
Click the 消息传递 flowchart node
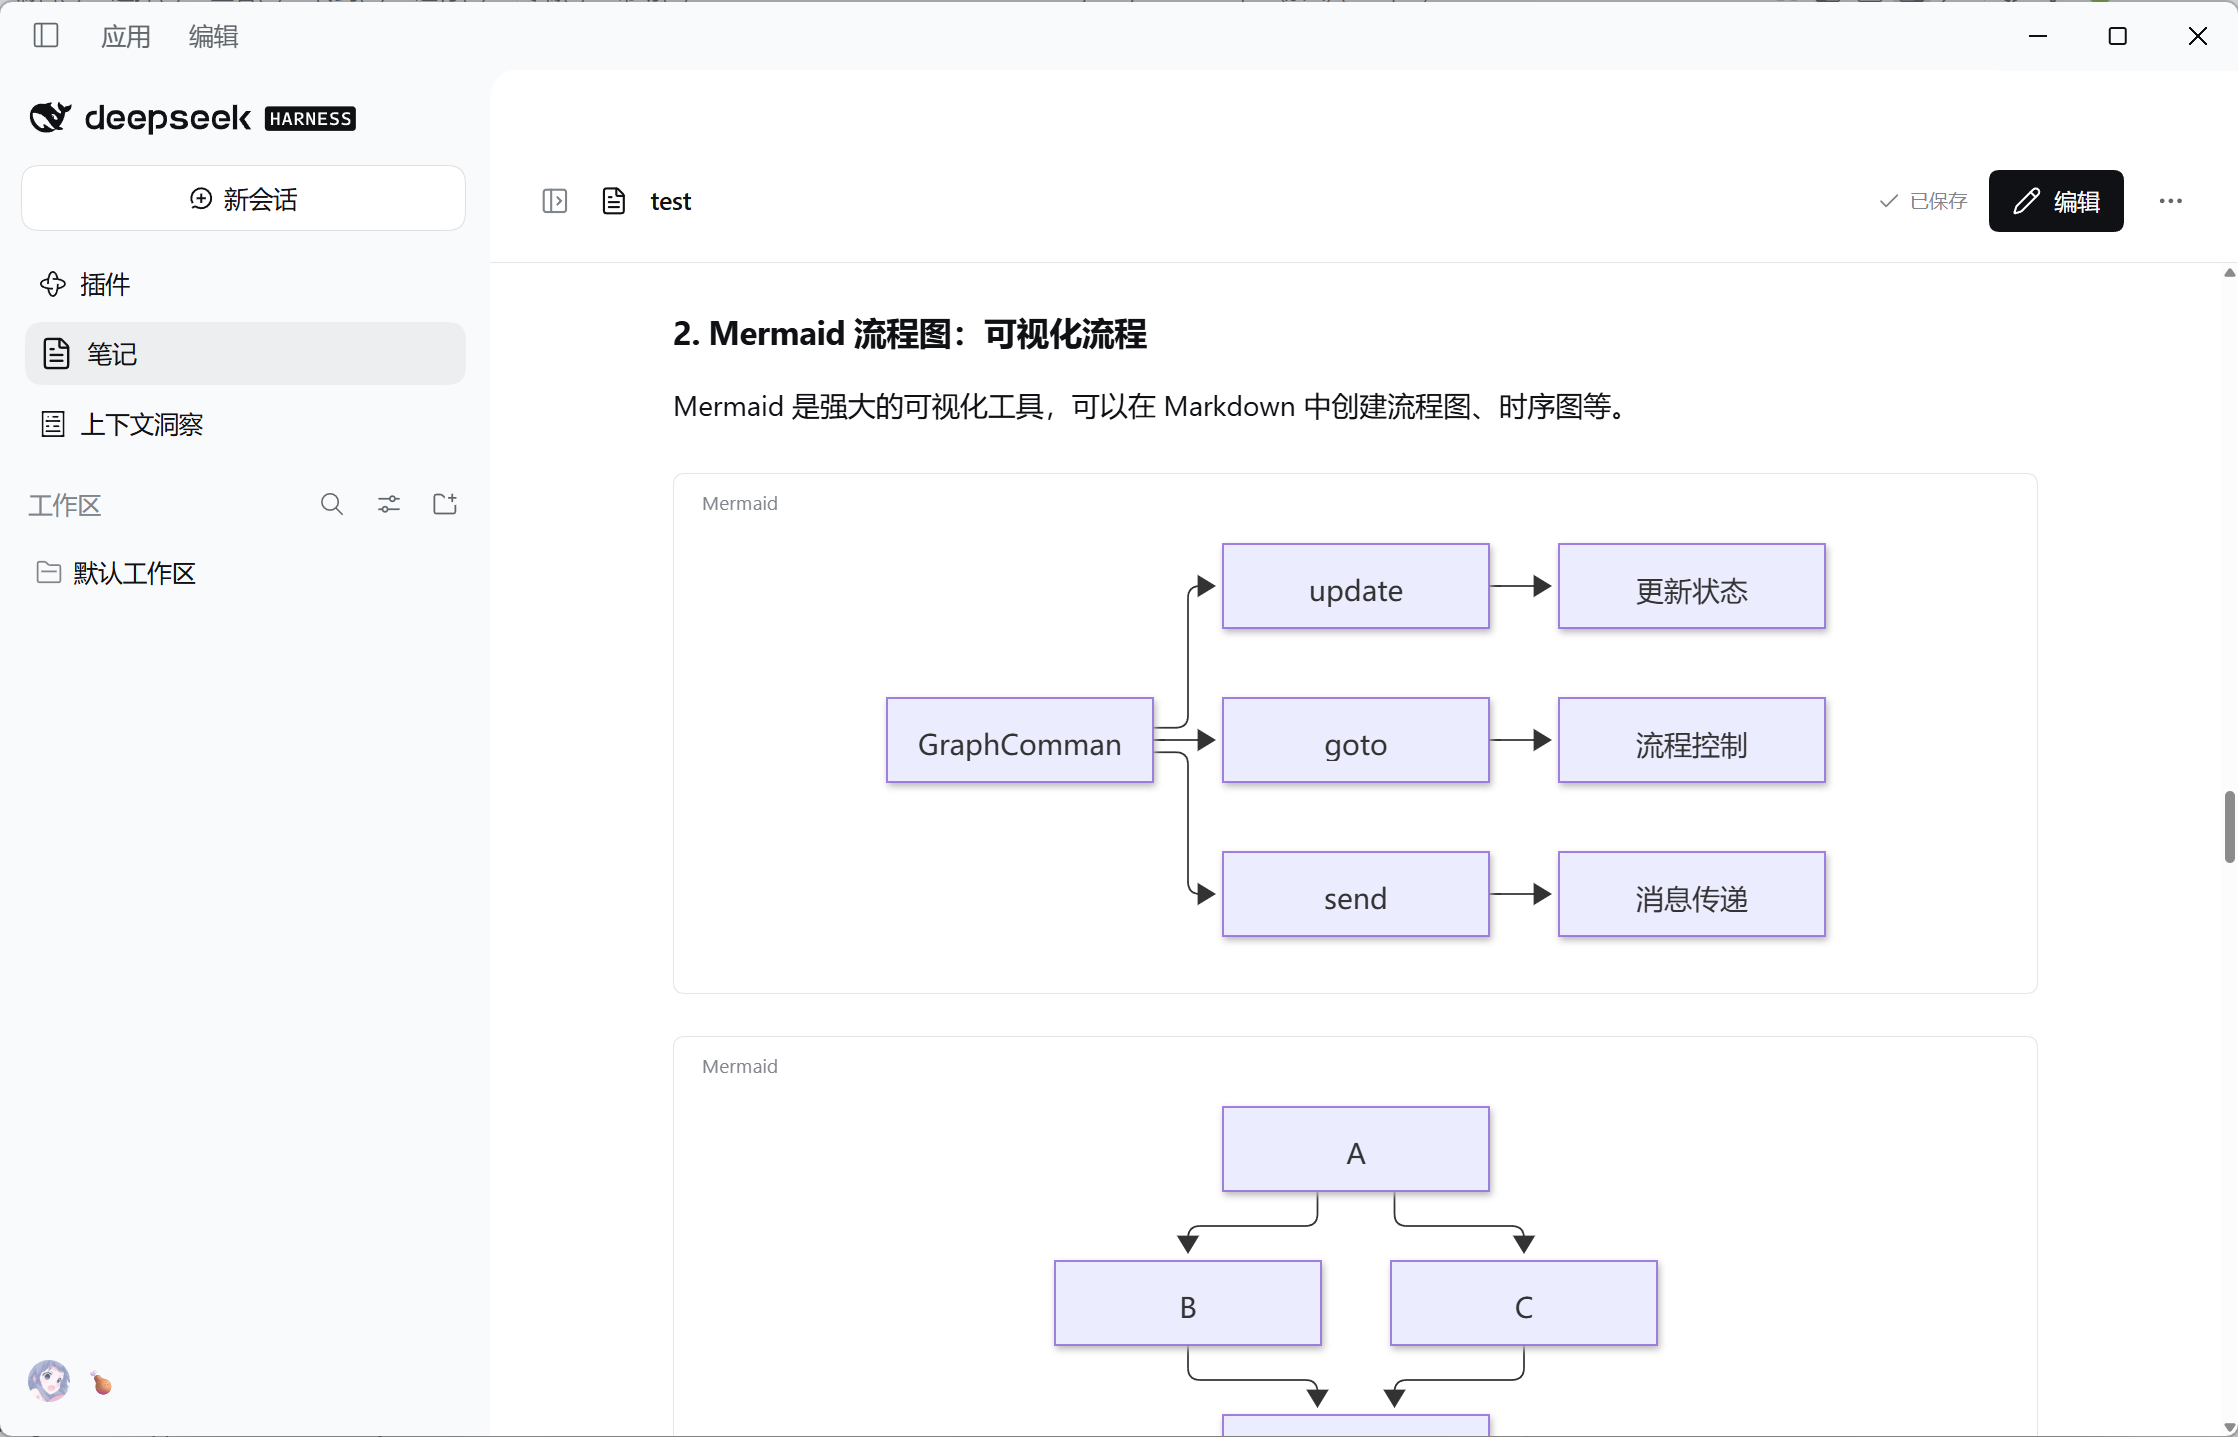1692,895
